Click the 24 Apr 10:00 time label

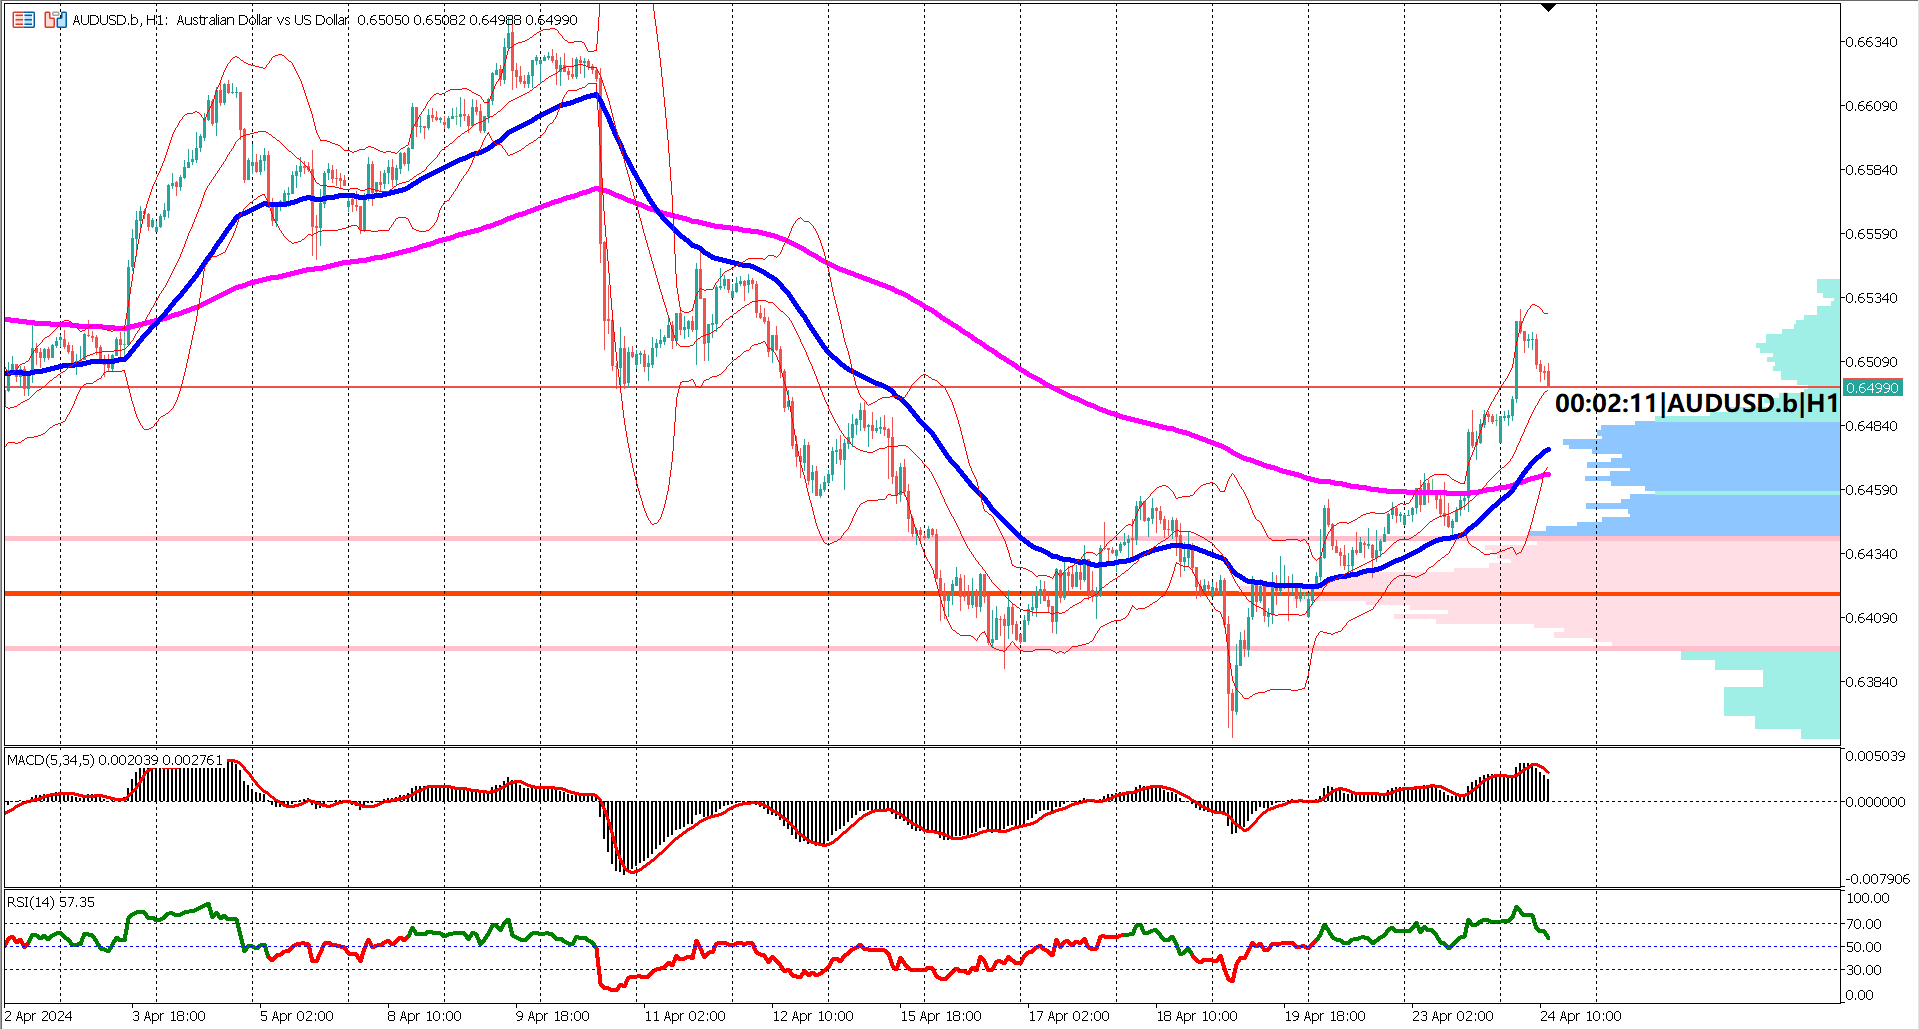pos(1580,1016)
